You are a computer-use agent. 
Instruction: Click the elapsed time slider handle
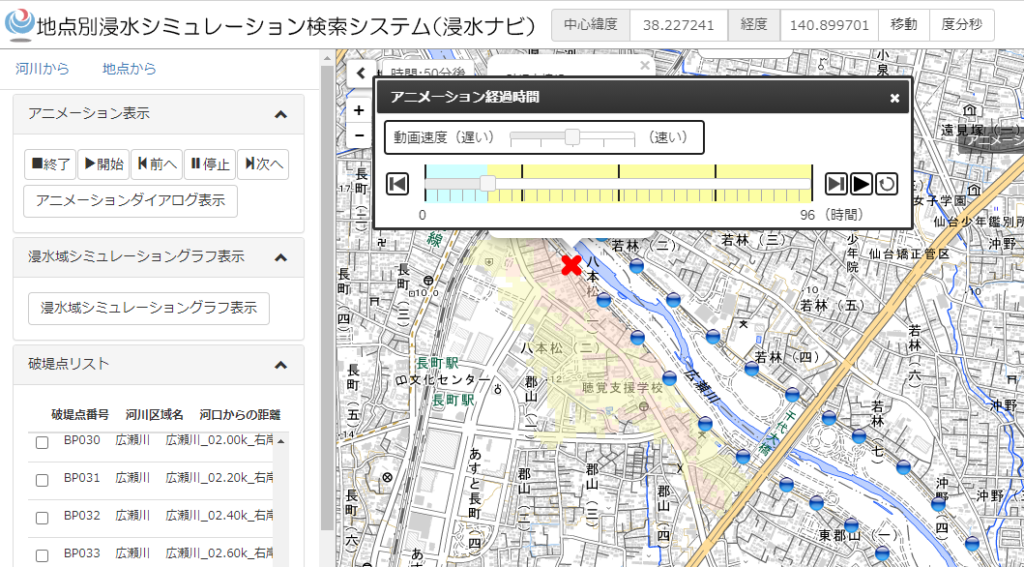click(487, 184)
